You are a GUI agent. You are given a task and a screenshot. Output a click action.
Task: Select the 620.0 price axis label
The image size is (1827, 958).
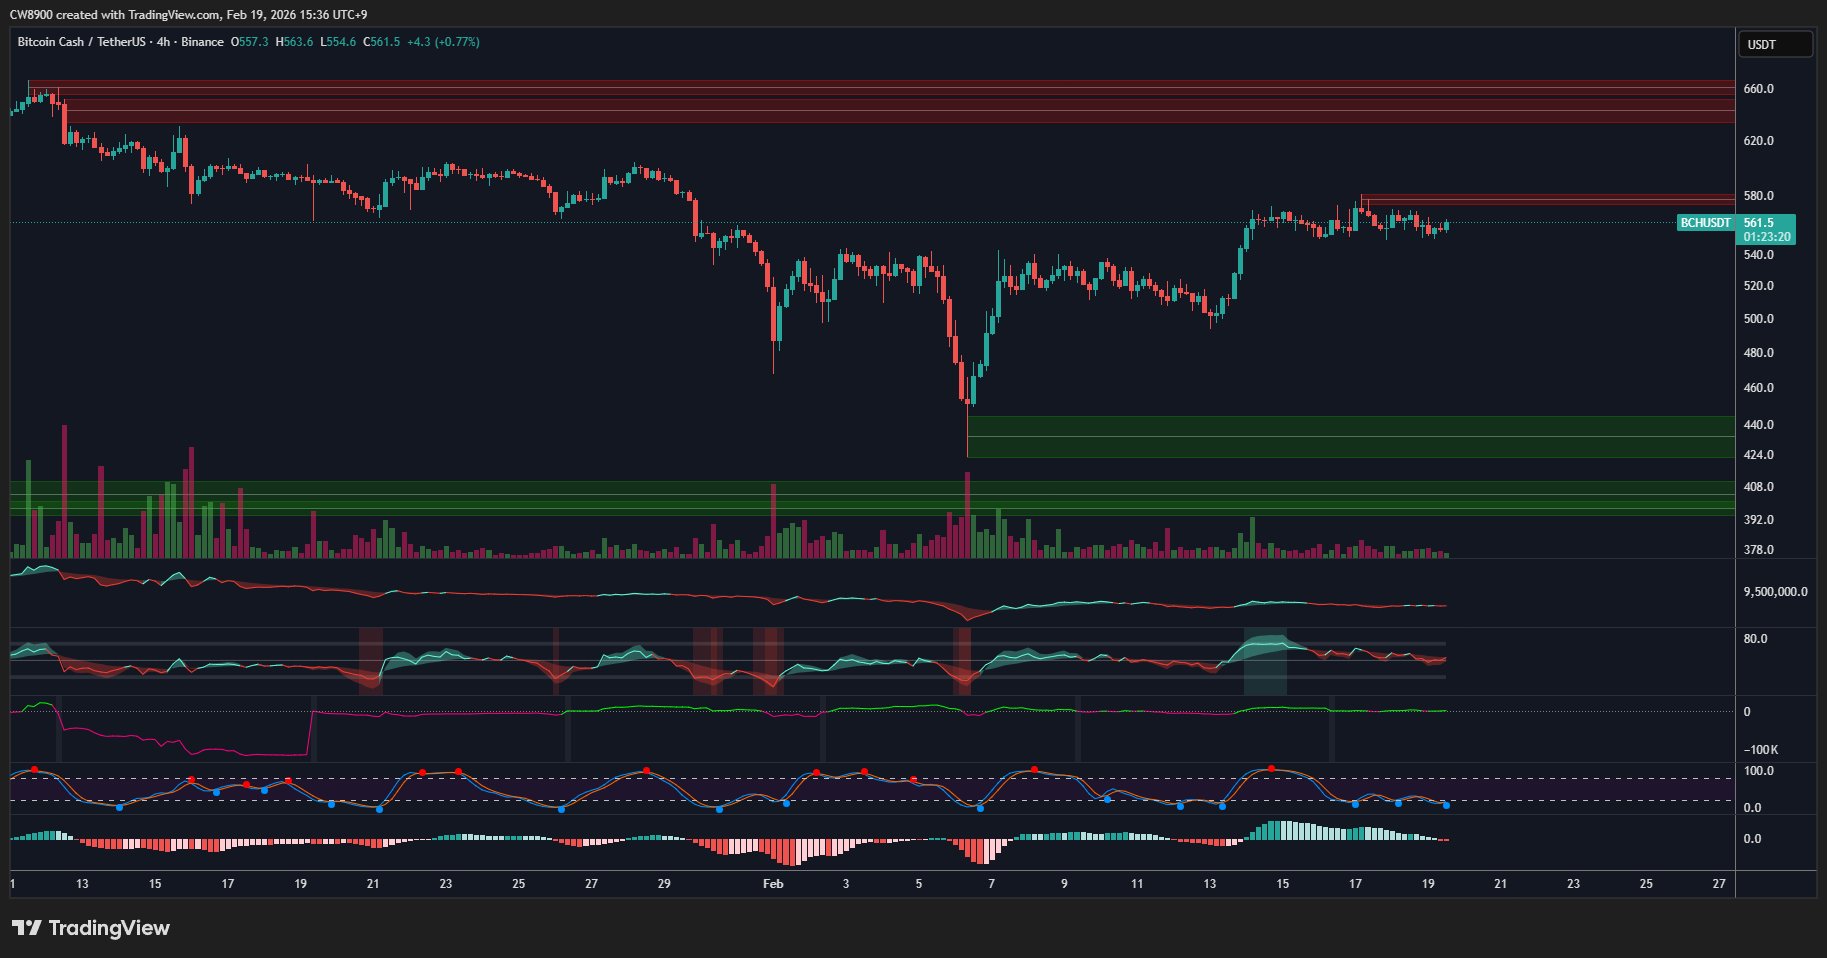[1758, 141]
